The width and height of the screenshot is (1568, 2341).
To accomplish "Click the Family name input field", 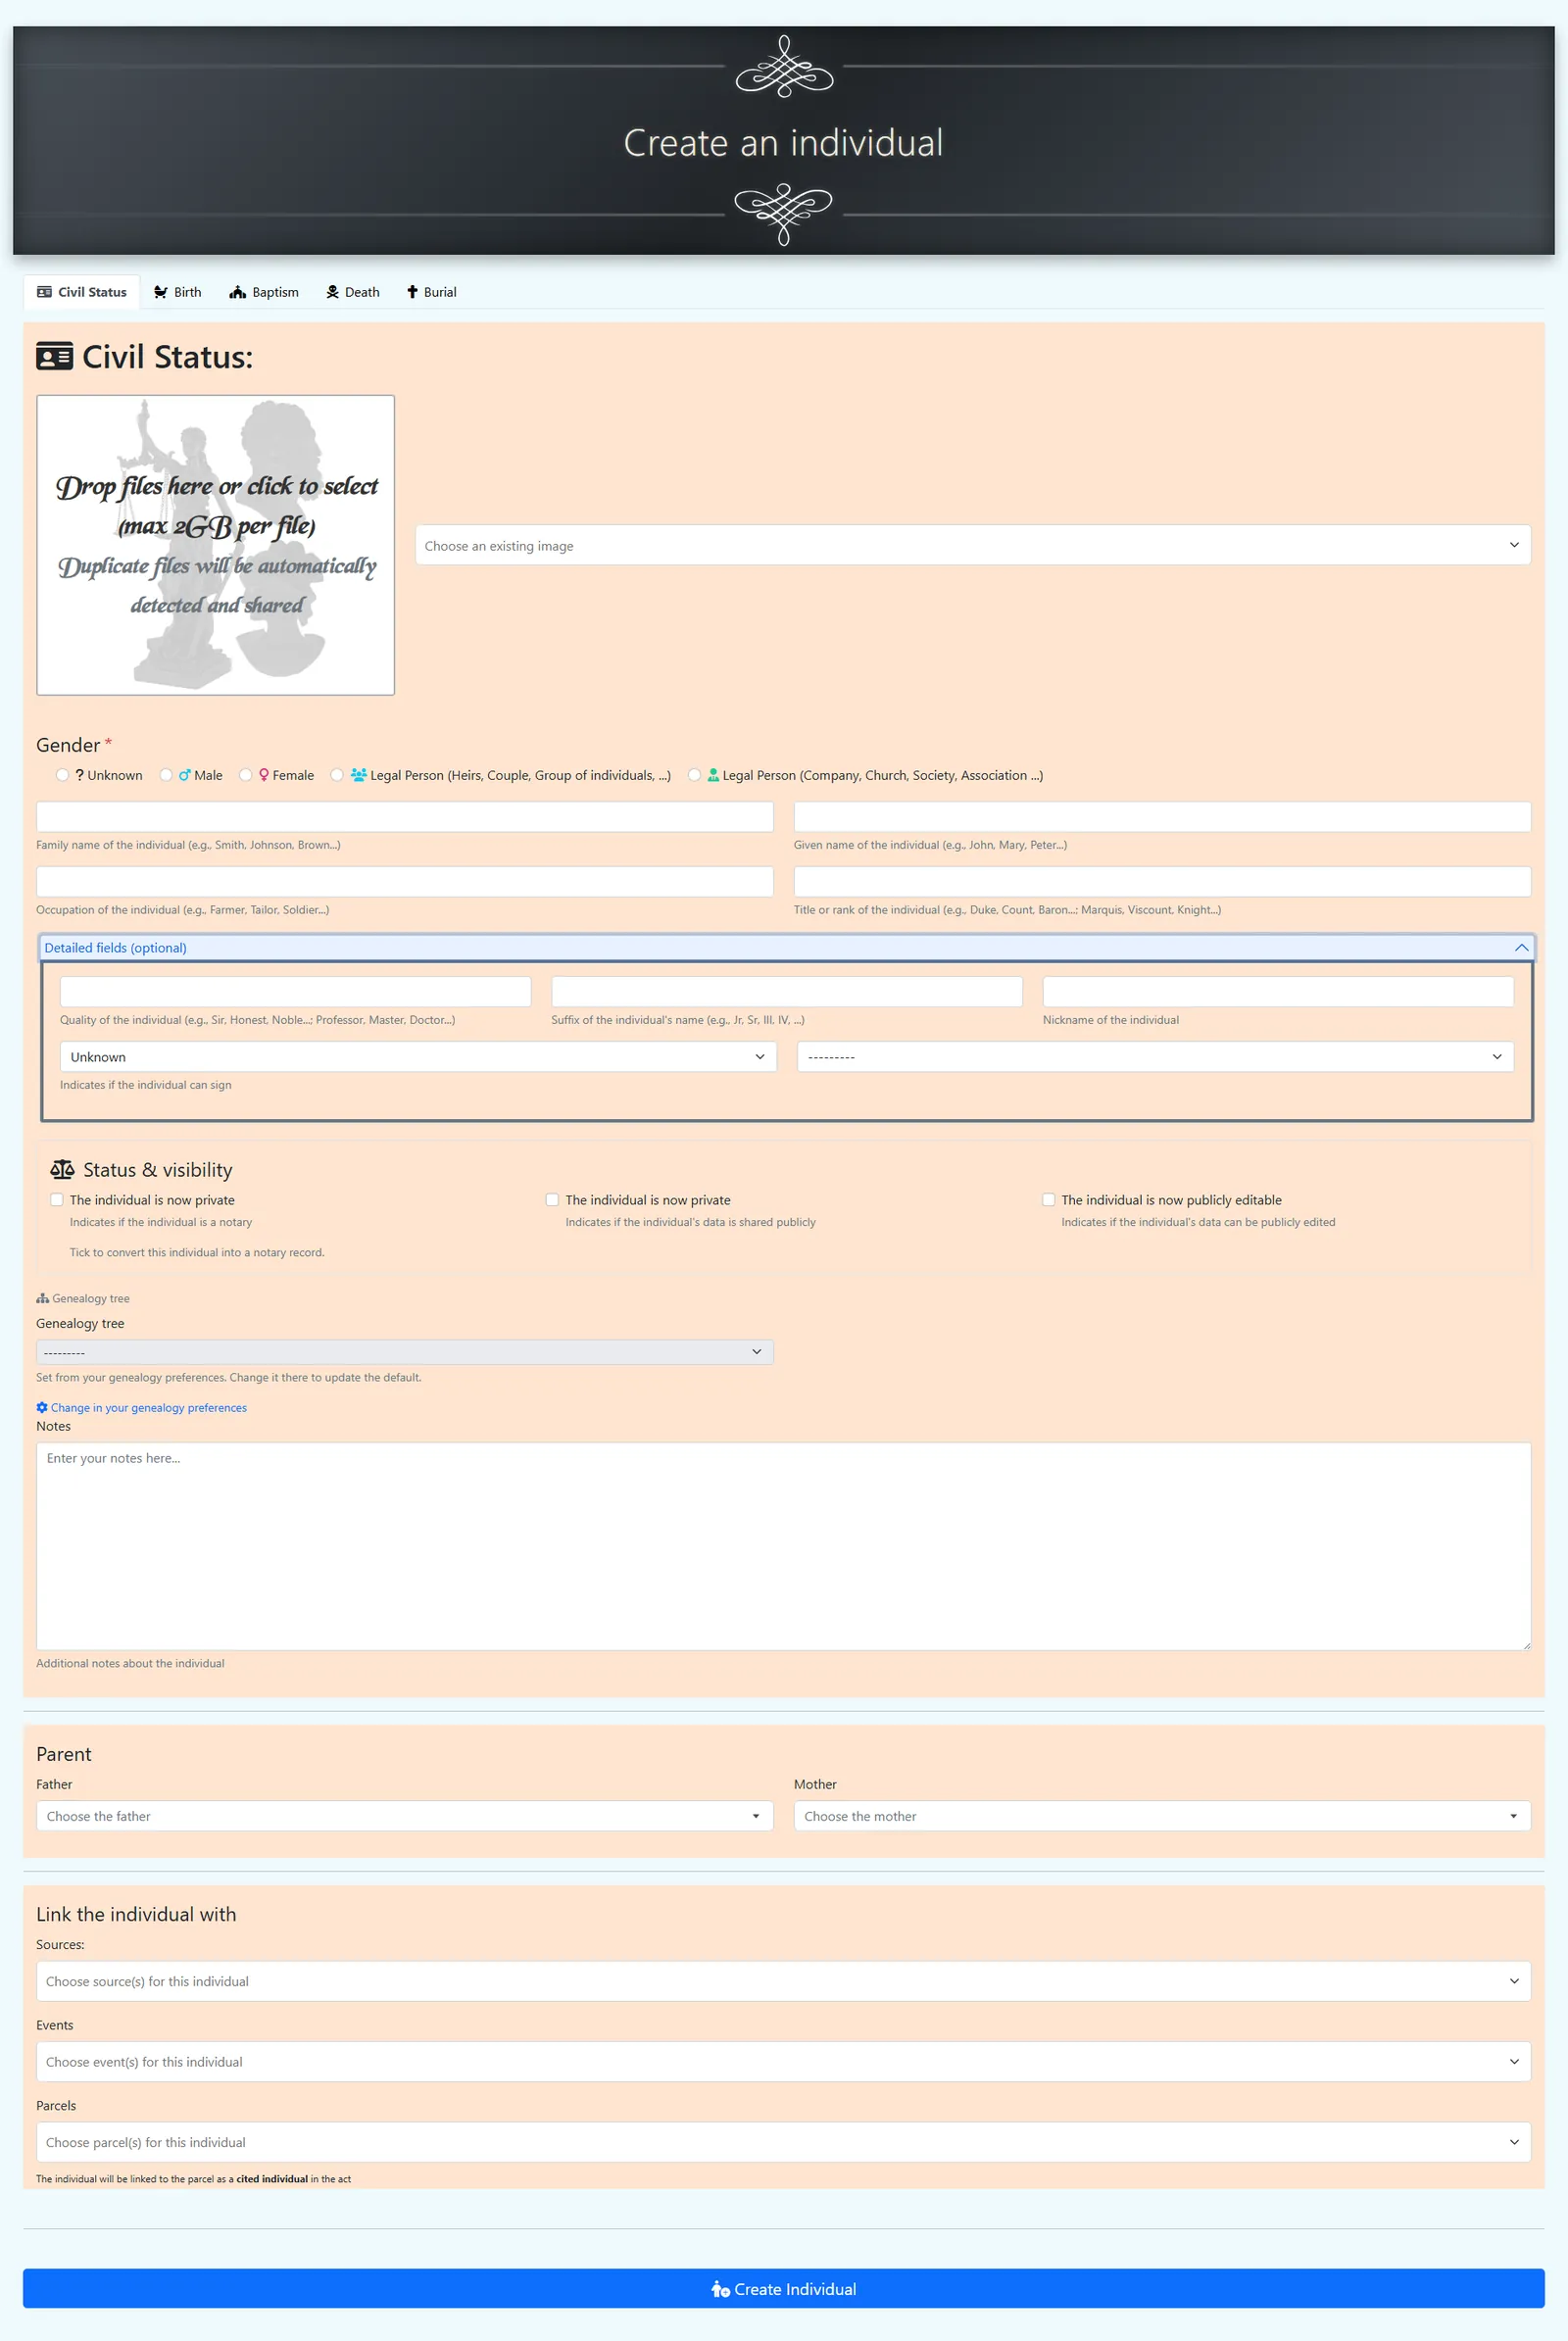I will click(404, 817).
